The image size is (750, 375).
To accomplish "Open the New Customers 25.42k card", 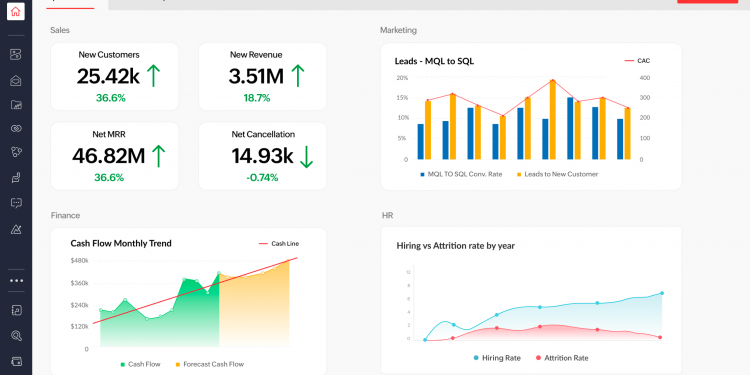I will coord(114,77).
